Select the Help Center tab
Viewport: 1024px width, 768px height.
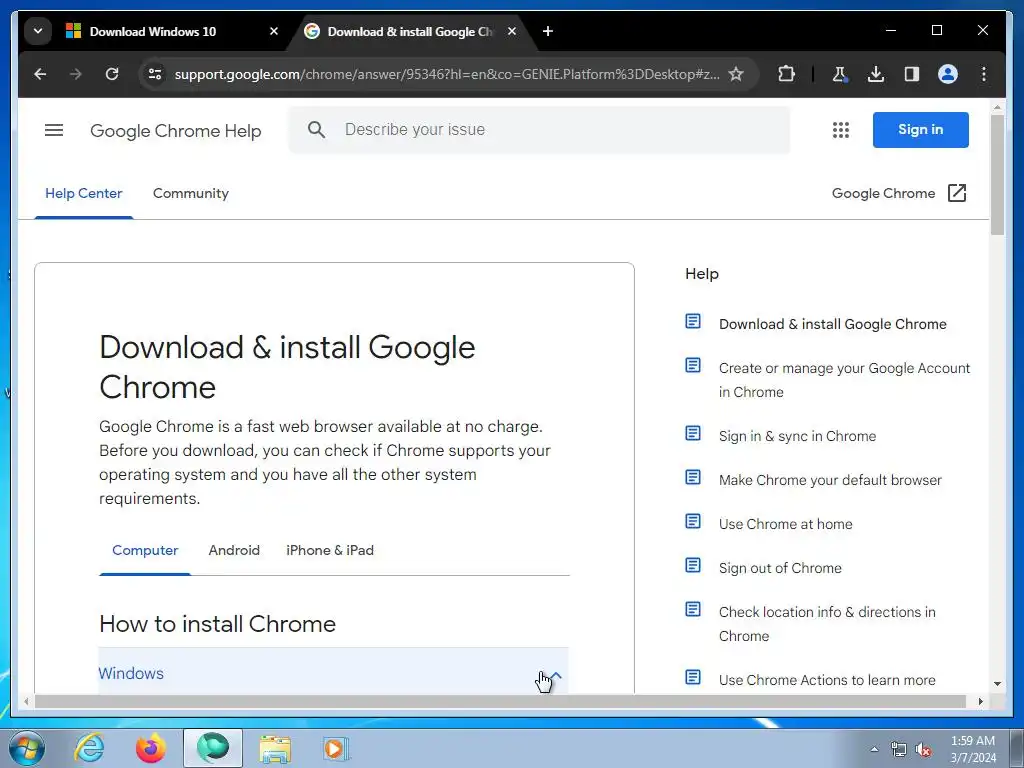coord(84,193)
